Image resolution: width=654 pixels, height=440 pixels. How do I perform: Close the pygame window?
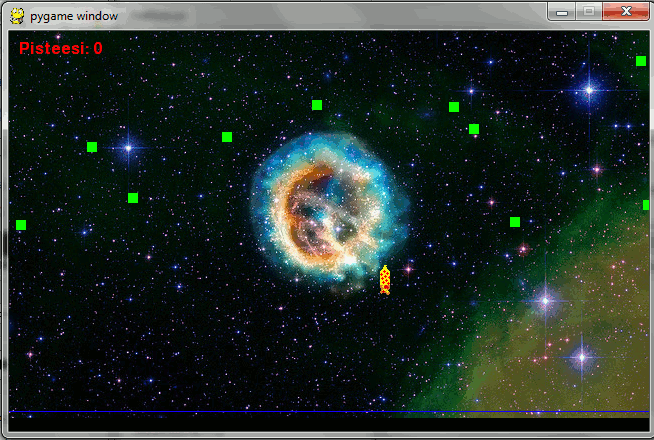[x=626, y=12]
